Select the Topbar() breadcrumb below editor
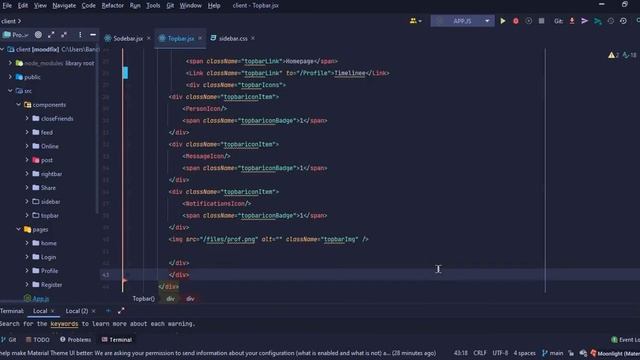640x360 pixels. (x=143, y=299)
